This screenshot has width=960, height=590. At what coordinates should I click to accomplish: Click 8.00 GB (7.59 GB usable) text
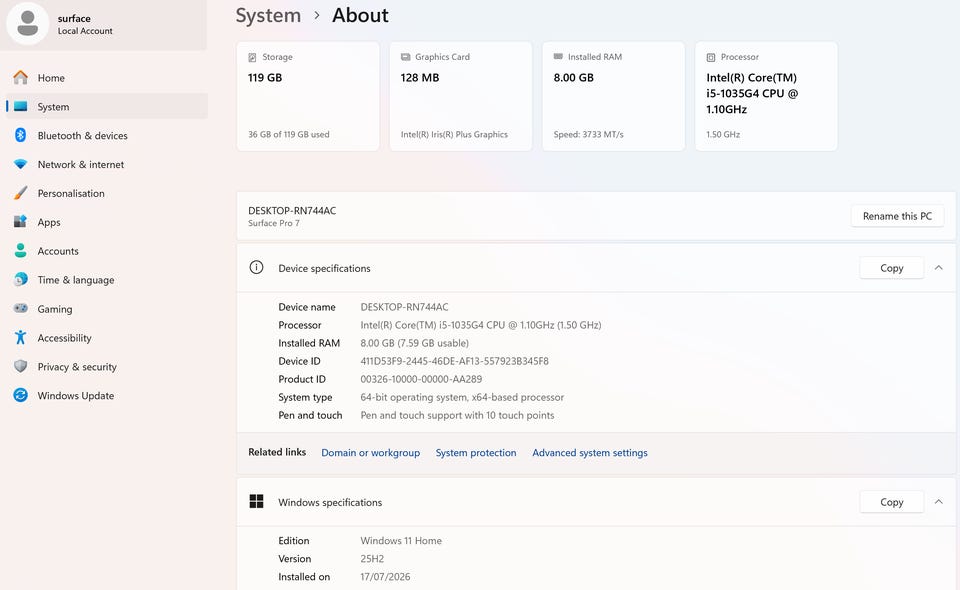(x=414, y=343)
